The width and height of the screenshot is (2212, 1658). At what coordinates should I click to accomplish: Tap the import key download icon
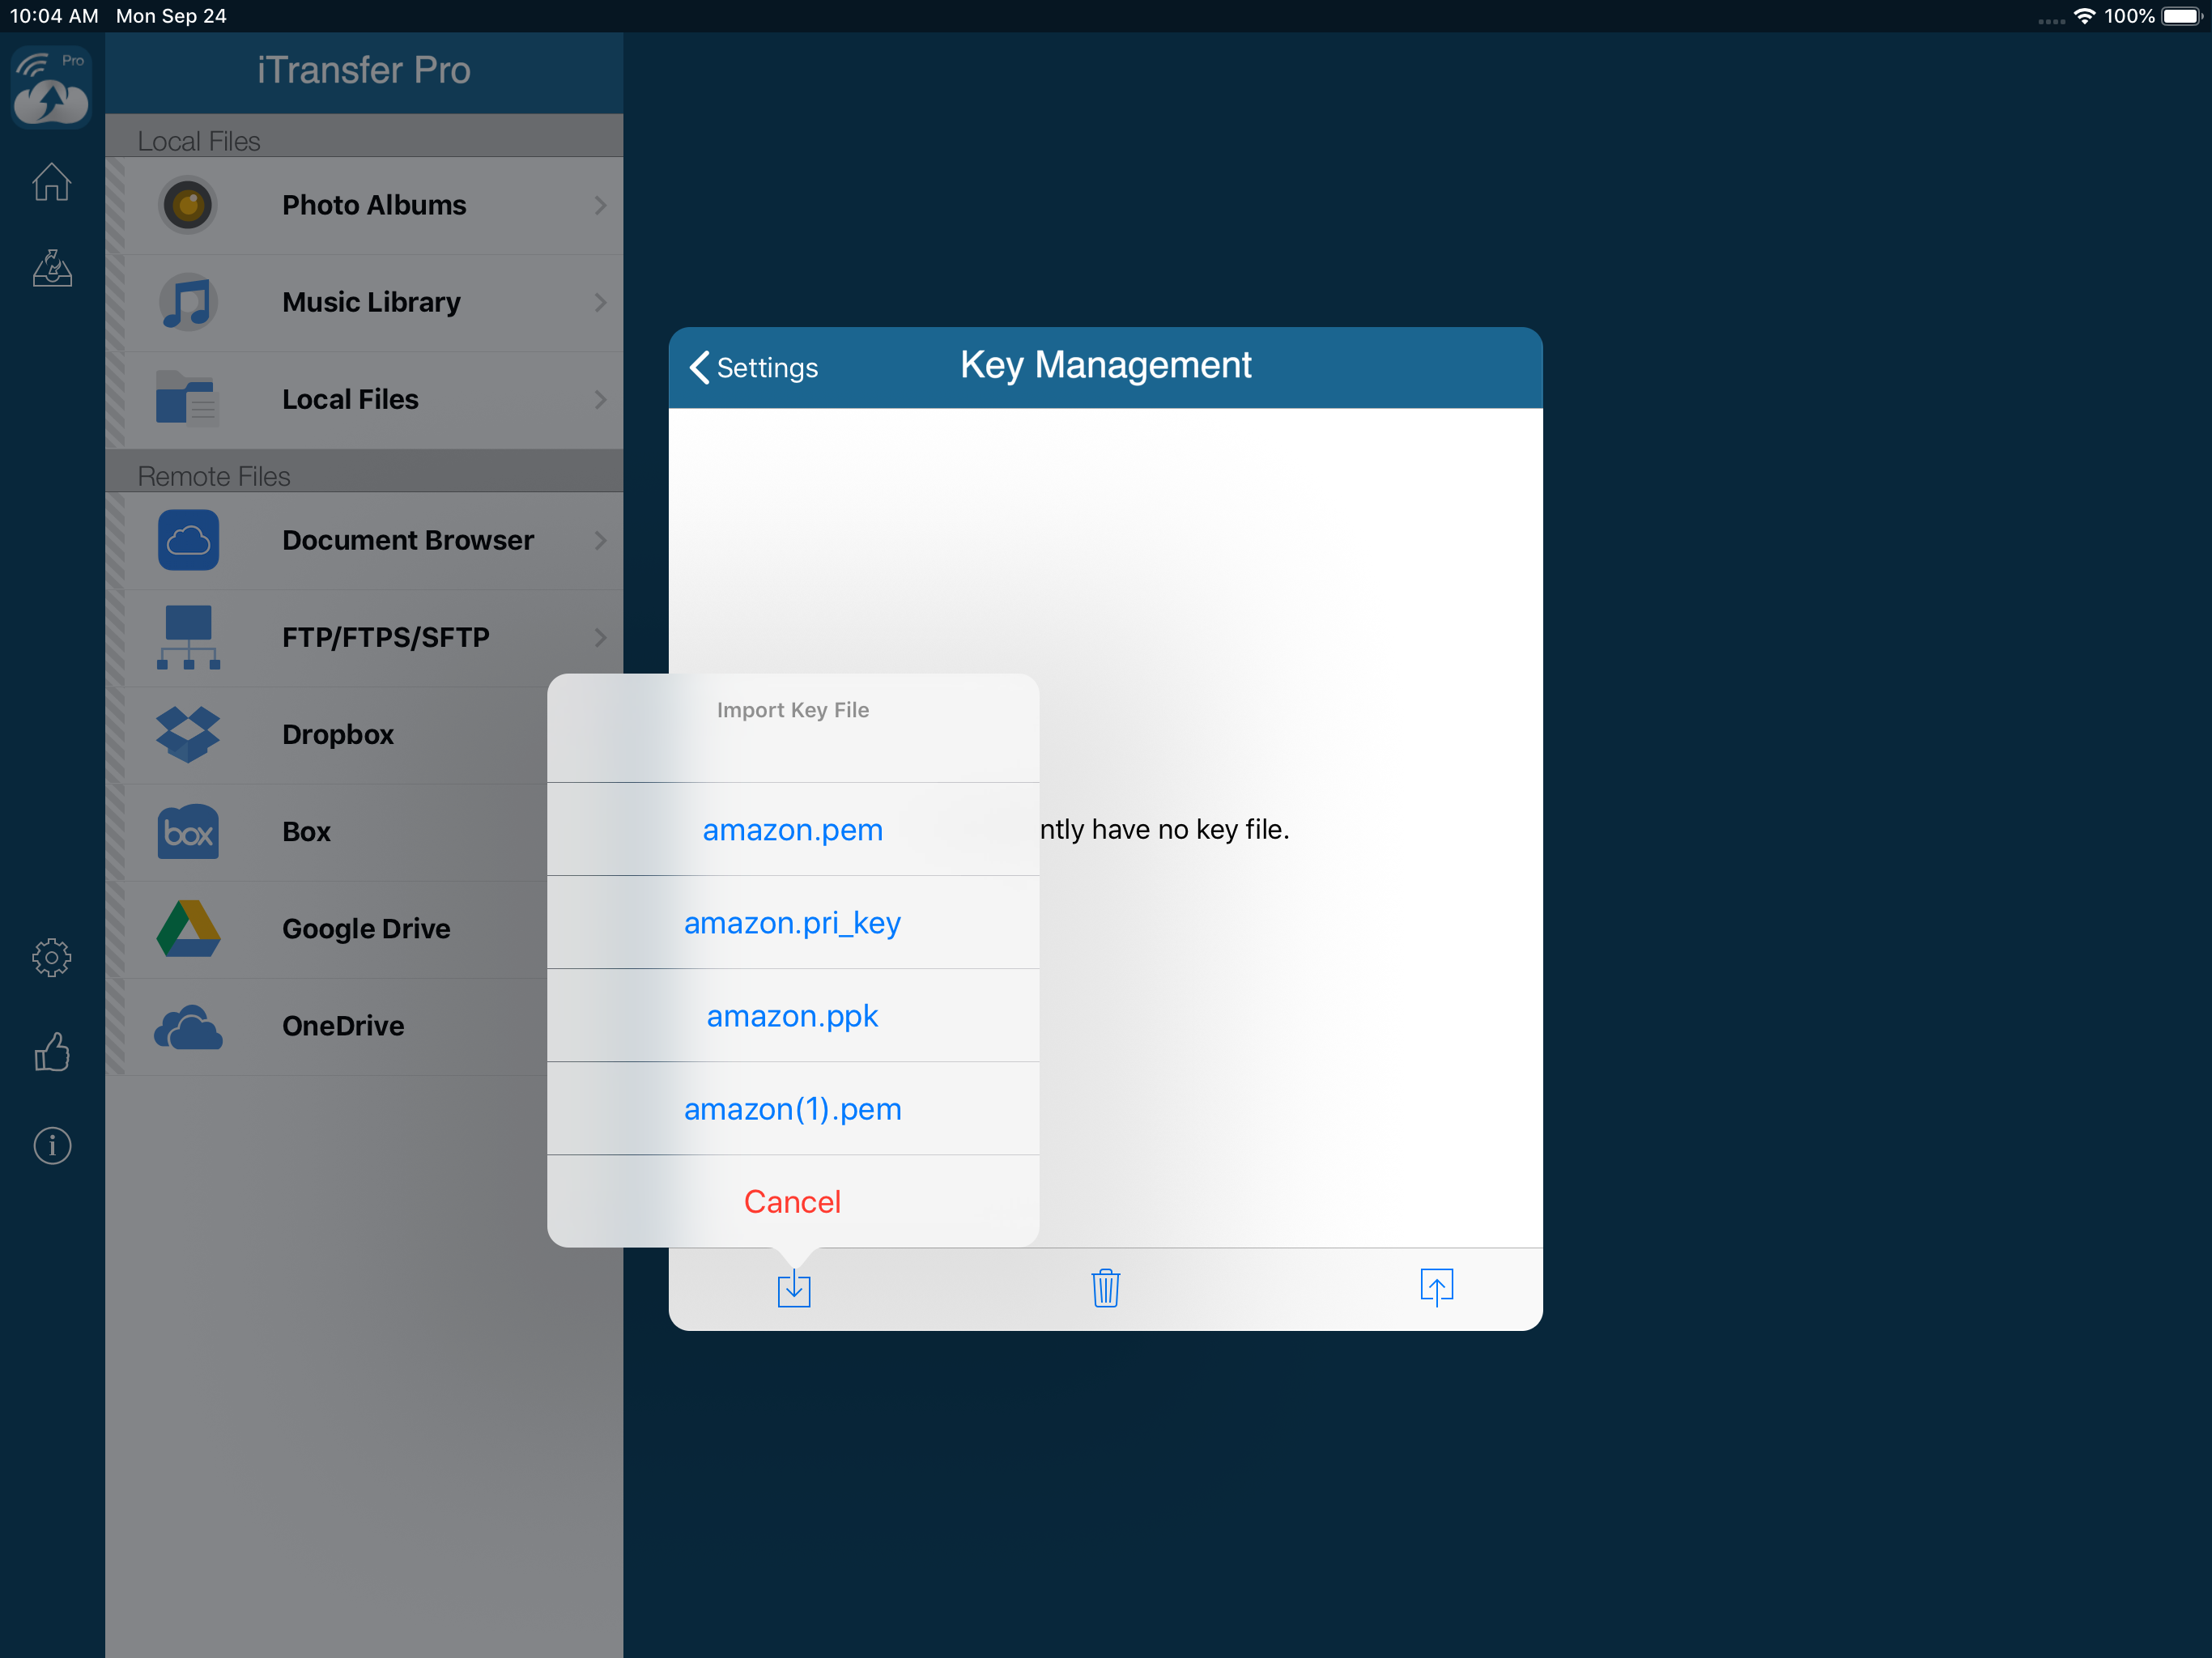(793, 1288)
